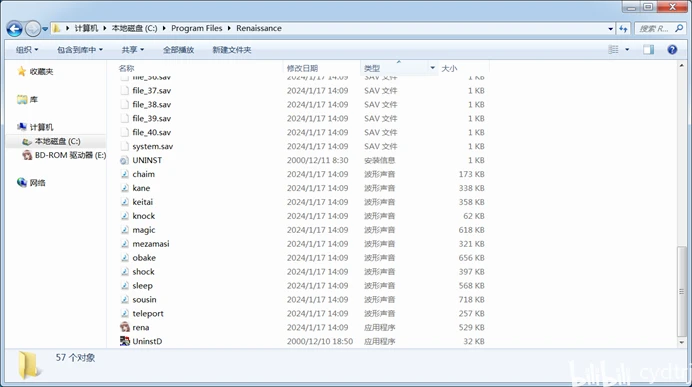Select the kane audio file icon
The height and width of the screenshot is (387, 692).
coord(125,188)
